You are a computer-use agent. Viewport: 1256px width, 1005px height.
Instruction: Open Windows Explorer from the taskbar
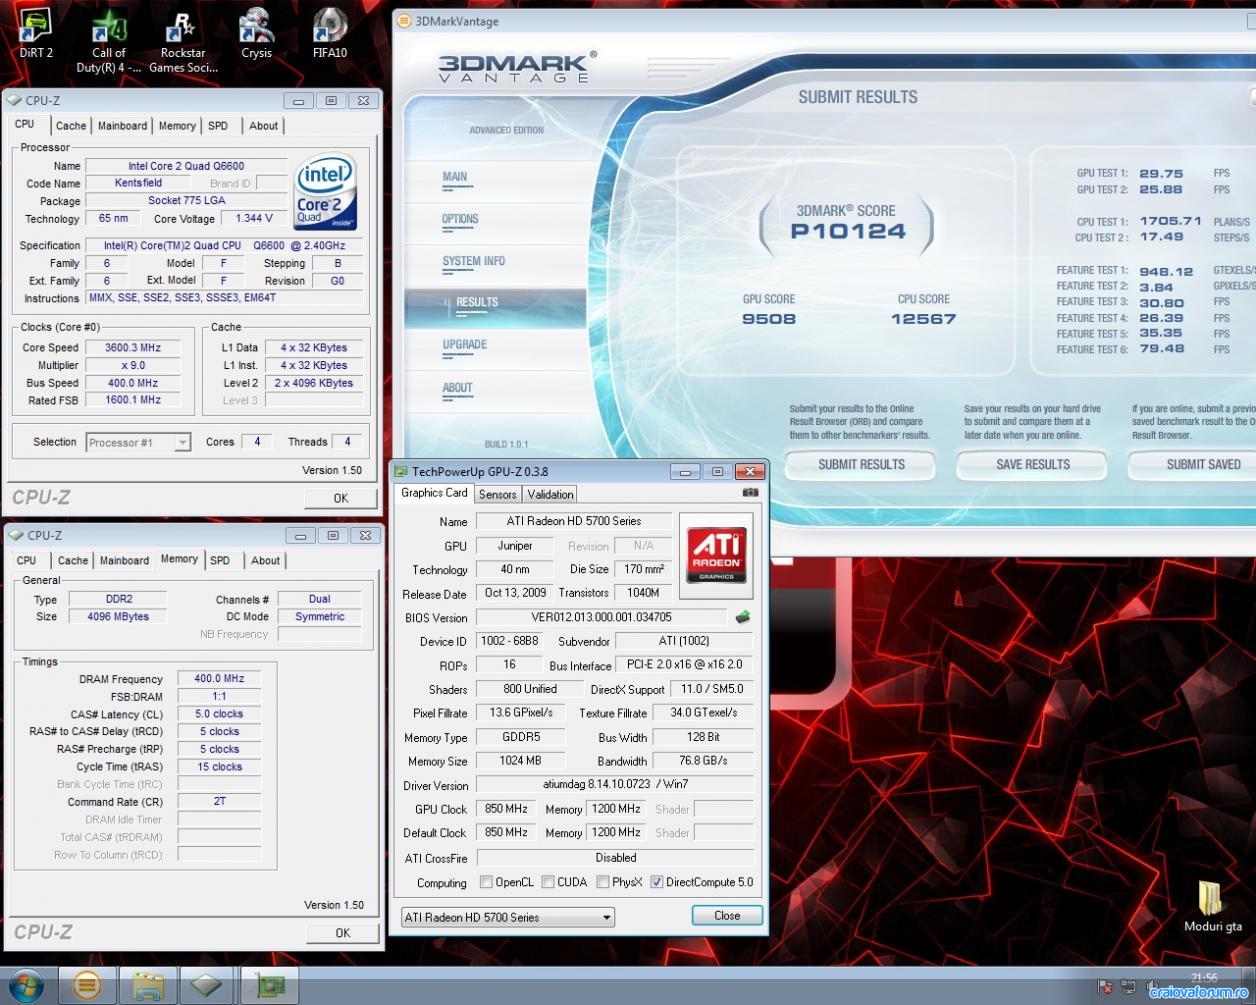pyautogui.click(x=147, y=986)
